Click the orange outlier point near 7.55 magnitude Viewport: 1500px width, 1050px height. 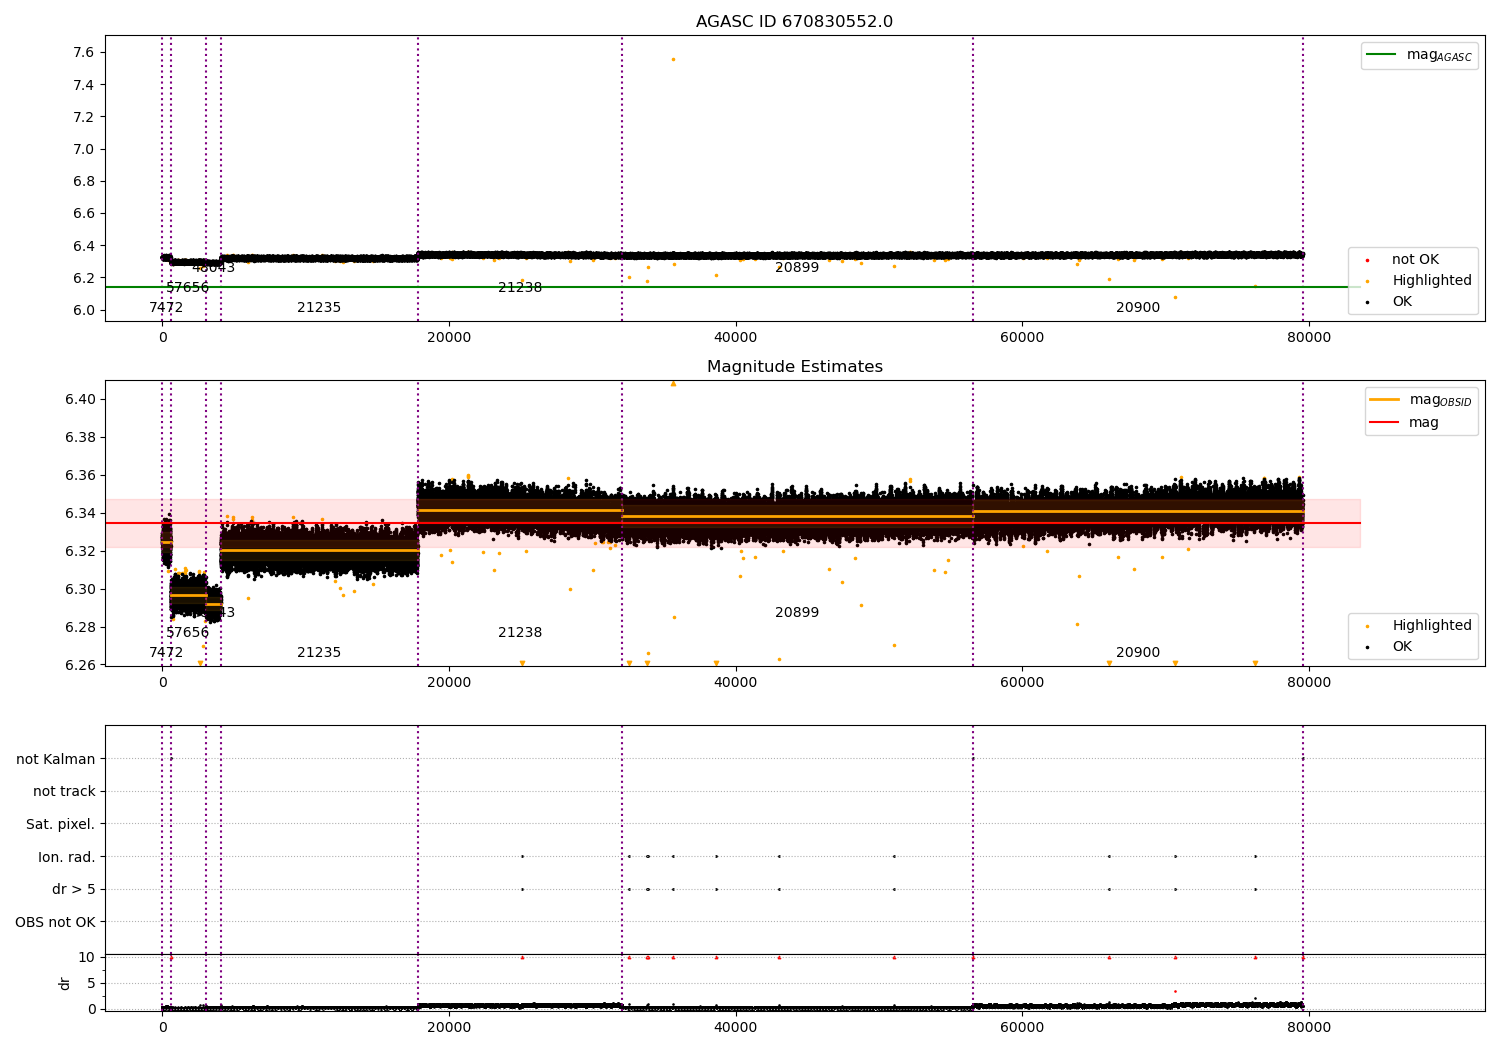click(x=673, y=59)
